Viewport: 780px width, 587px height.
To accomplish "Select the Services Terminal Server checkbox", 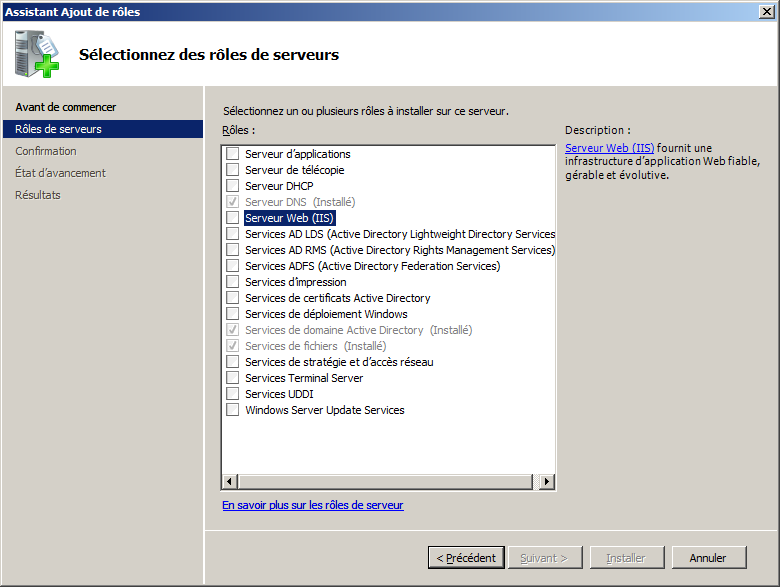I will pyautogui.click(x=233, y=378).
